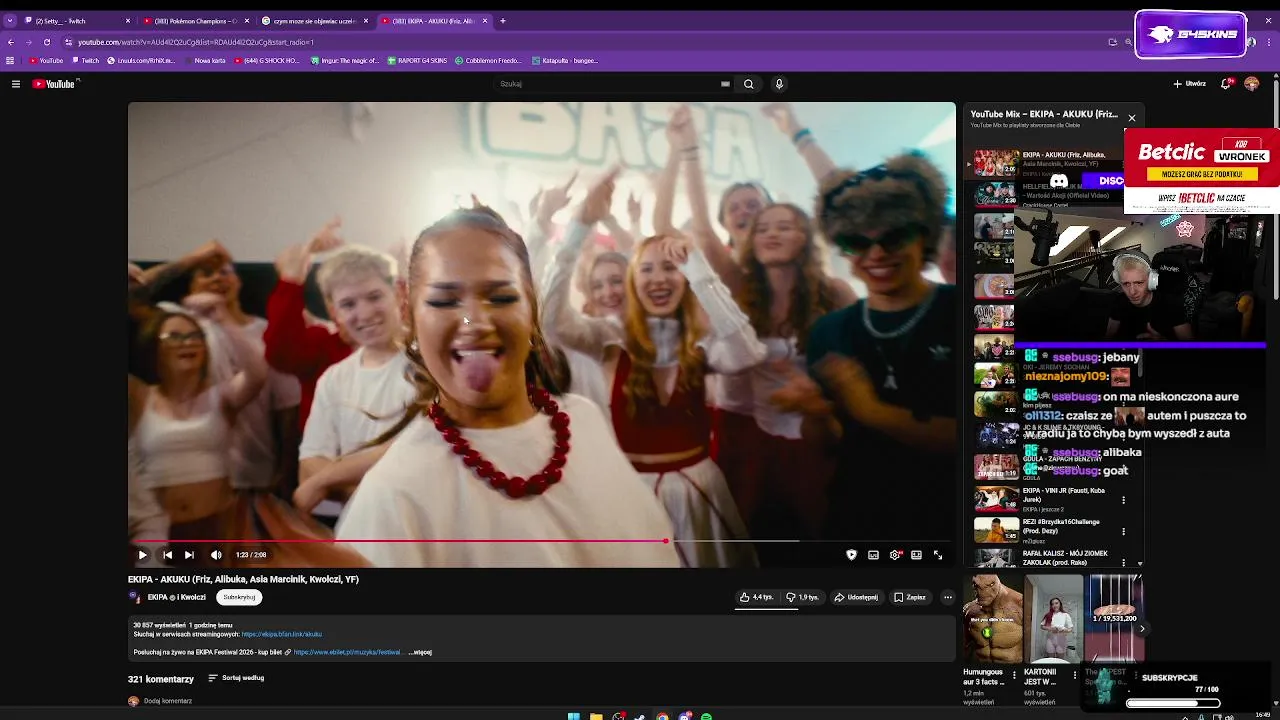Open options for Humungous short
The image size is (1280, 720).
[1014, 675]
